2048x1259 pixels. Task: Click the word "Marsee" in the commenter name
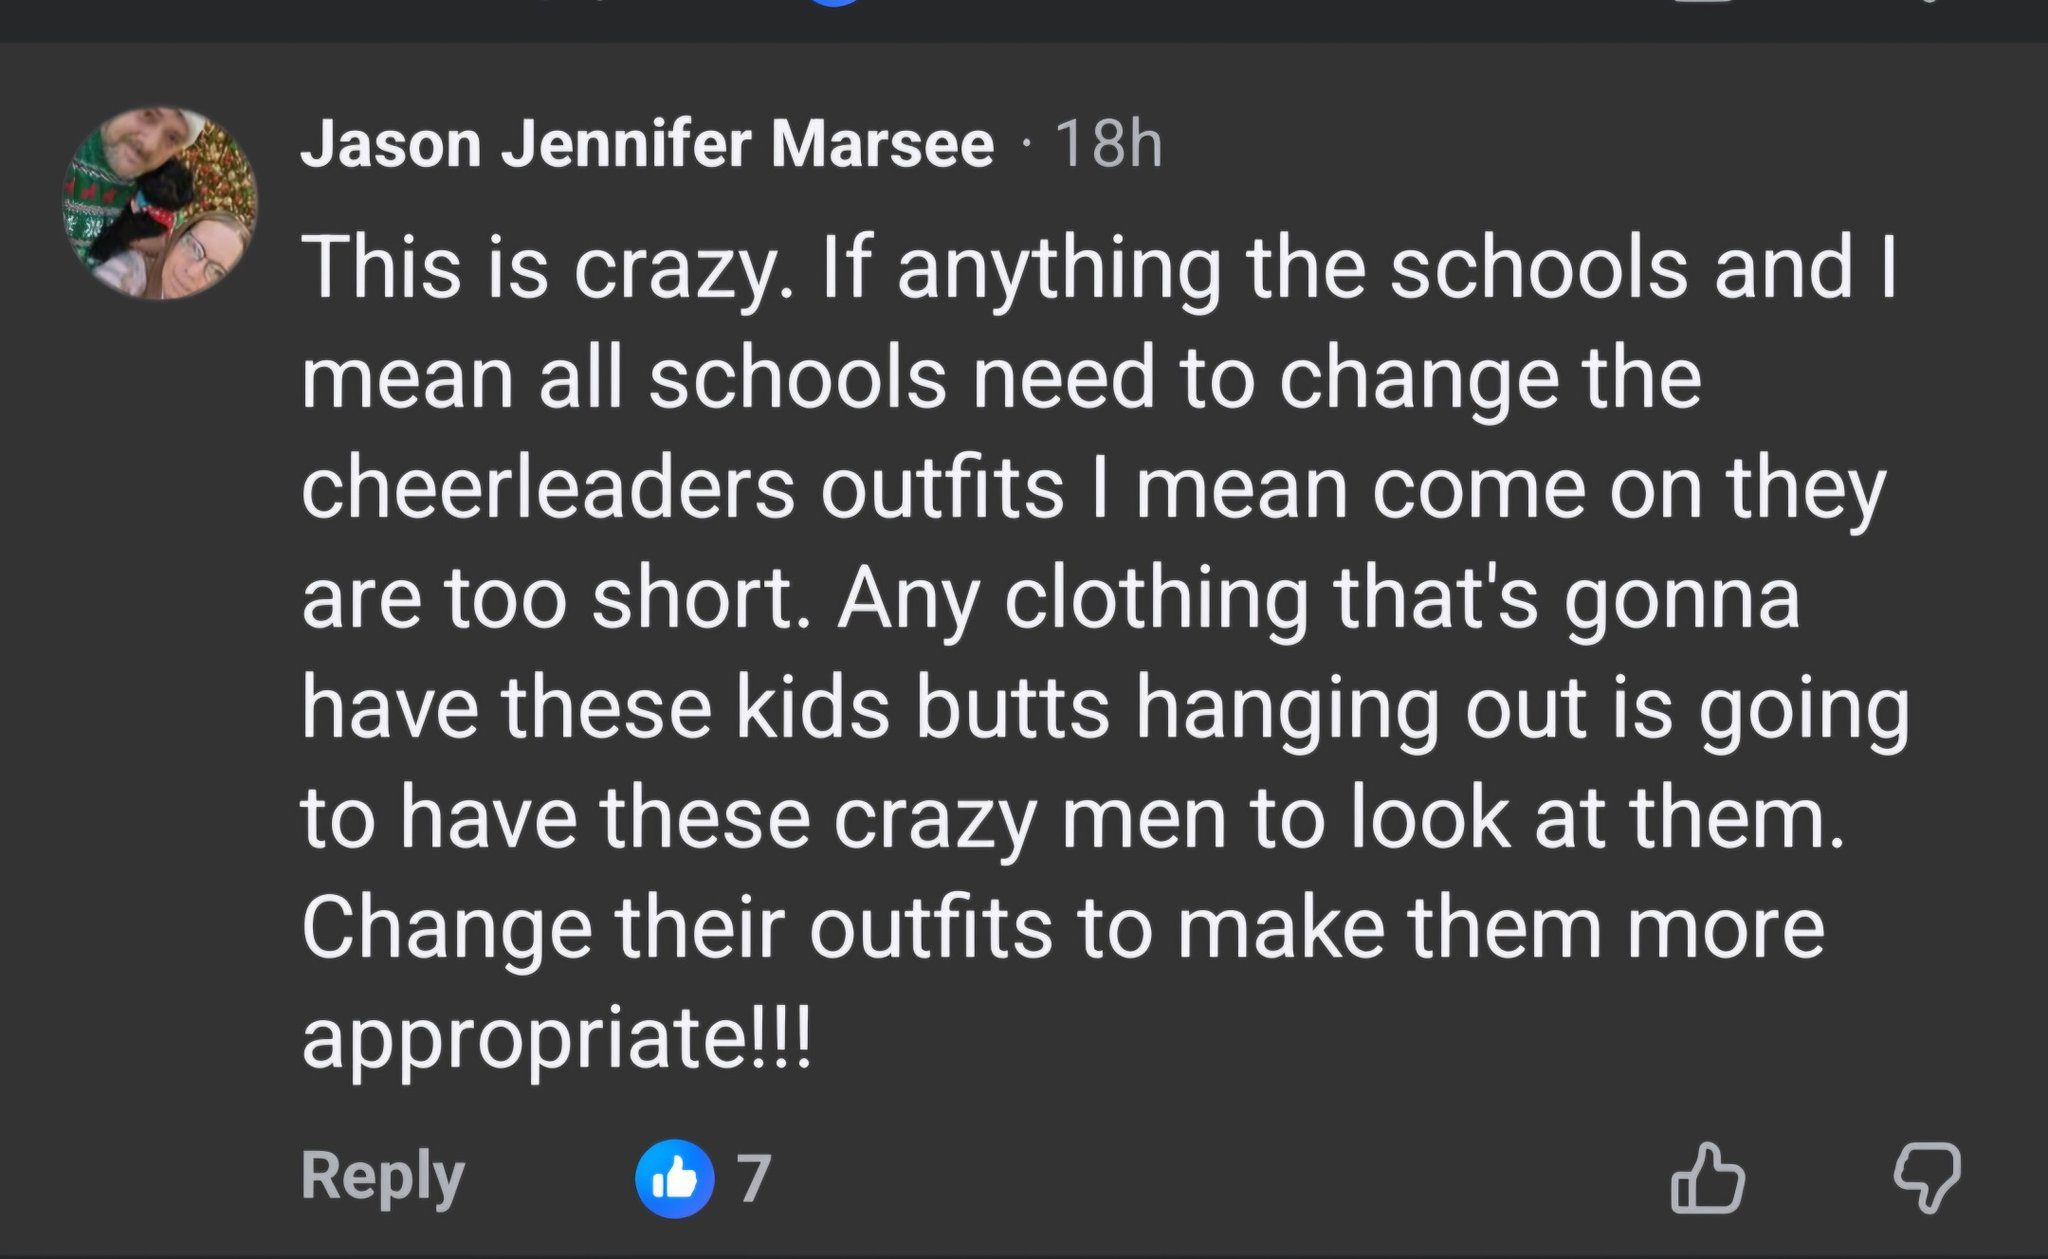881,144
